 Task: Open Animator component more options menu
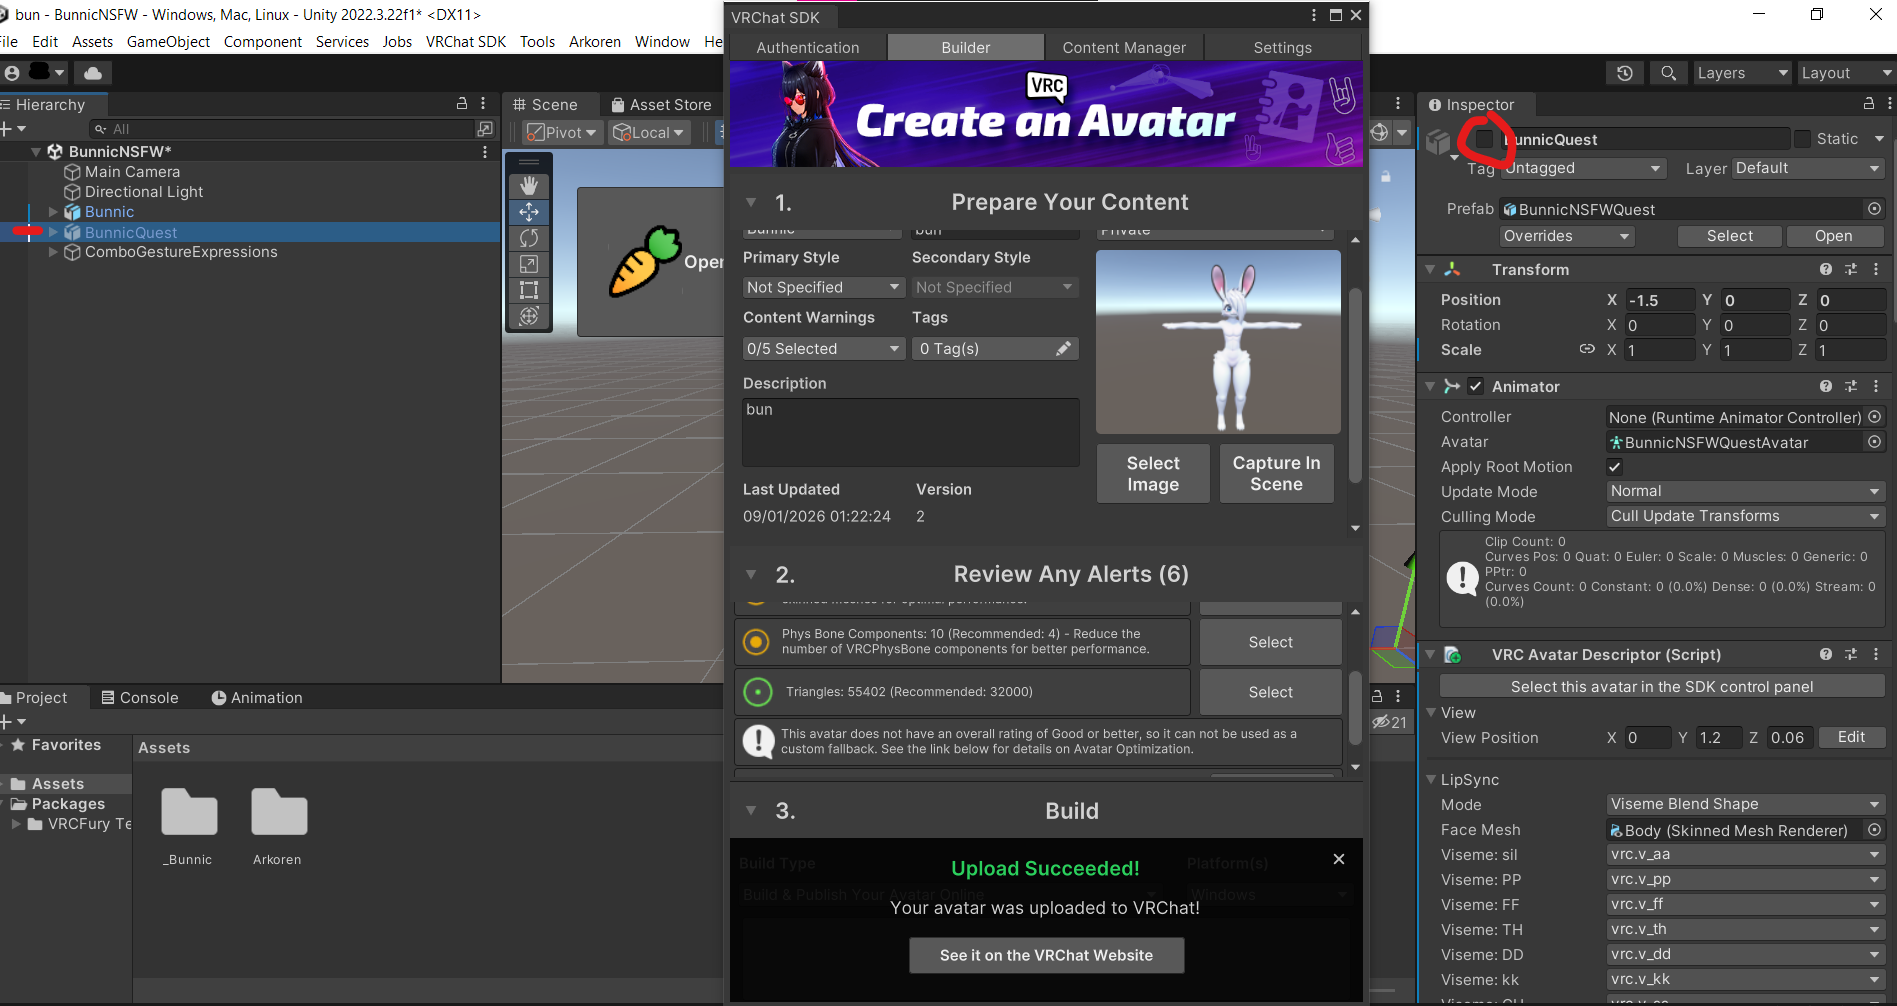(1876, 386)
